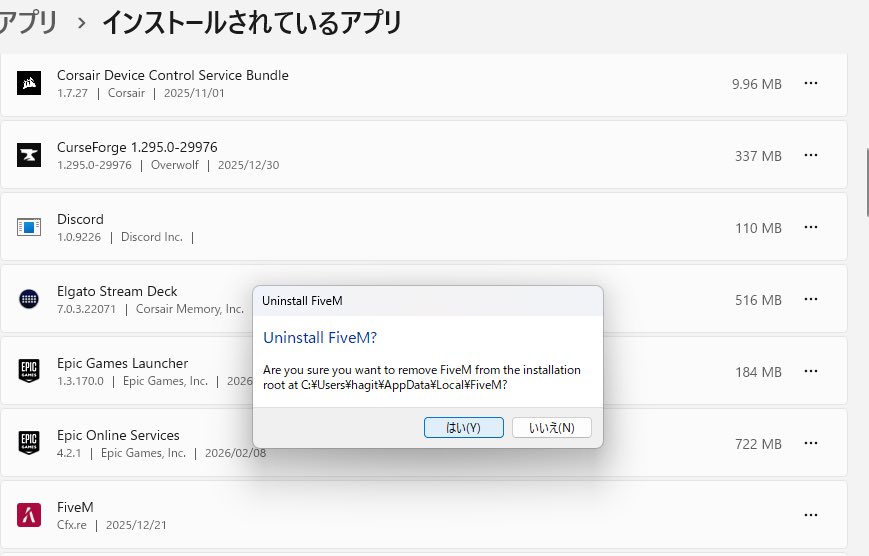Click the 9.96 MB size value
869x556 pixels.
coord(756,84)
